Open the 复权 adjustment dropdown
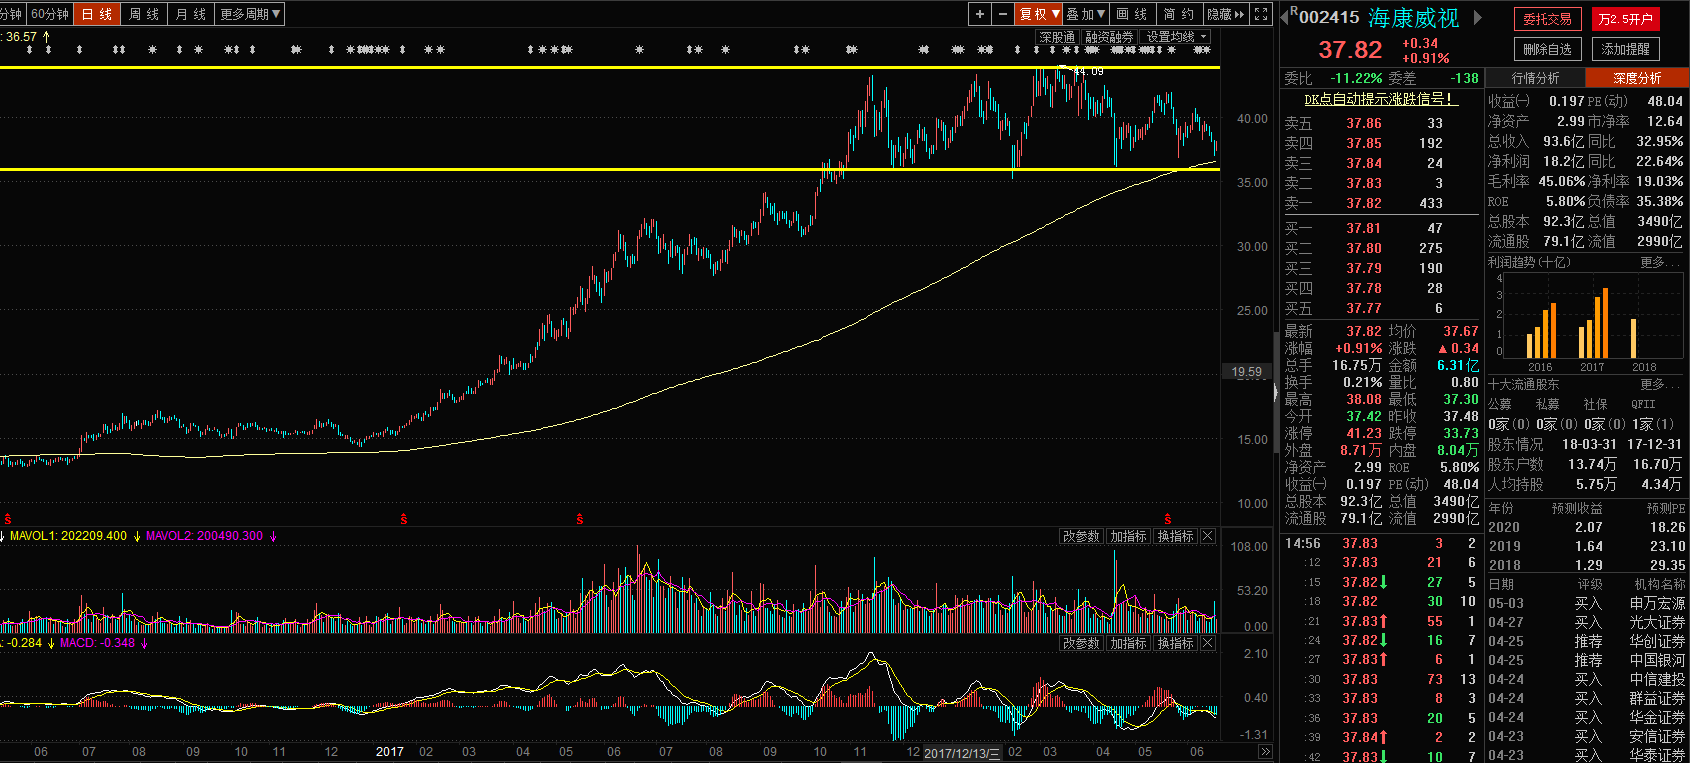1690x763 pixels. 1038,14
